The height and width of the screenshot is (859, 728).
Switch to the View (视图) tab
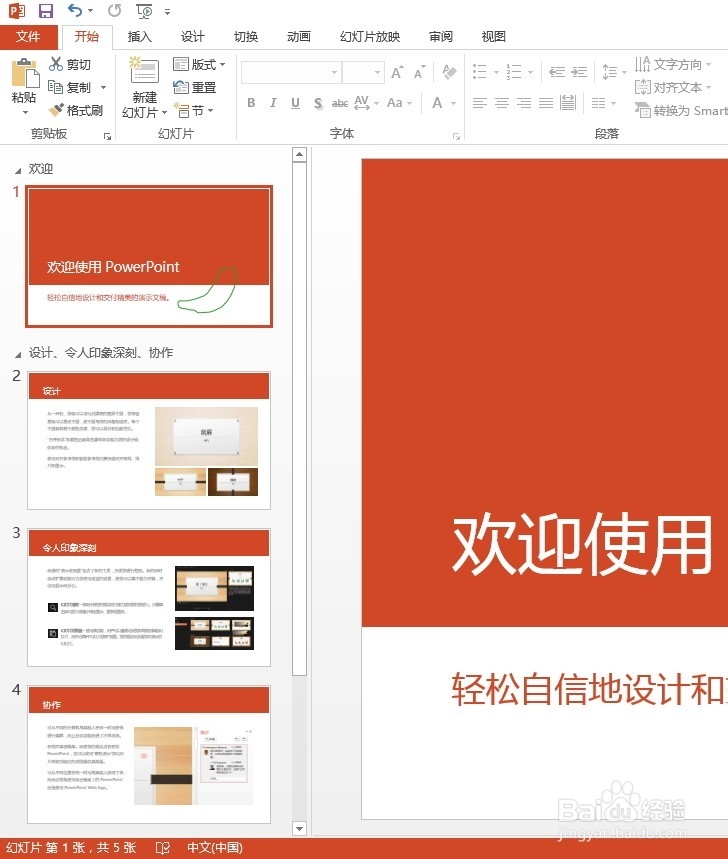(x=494, y=37)
